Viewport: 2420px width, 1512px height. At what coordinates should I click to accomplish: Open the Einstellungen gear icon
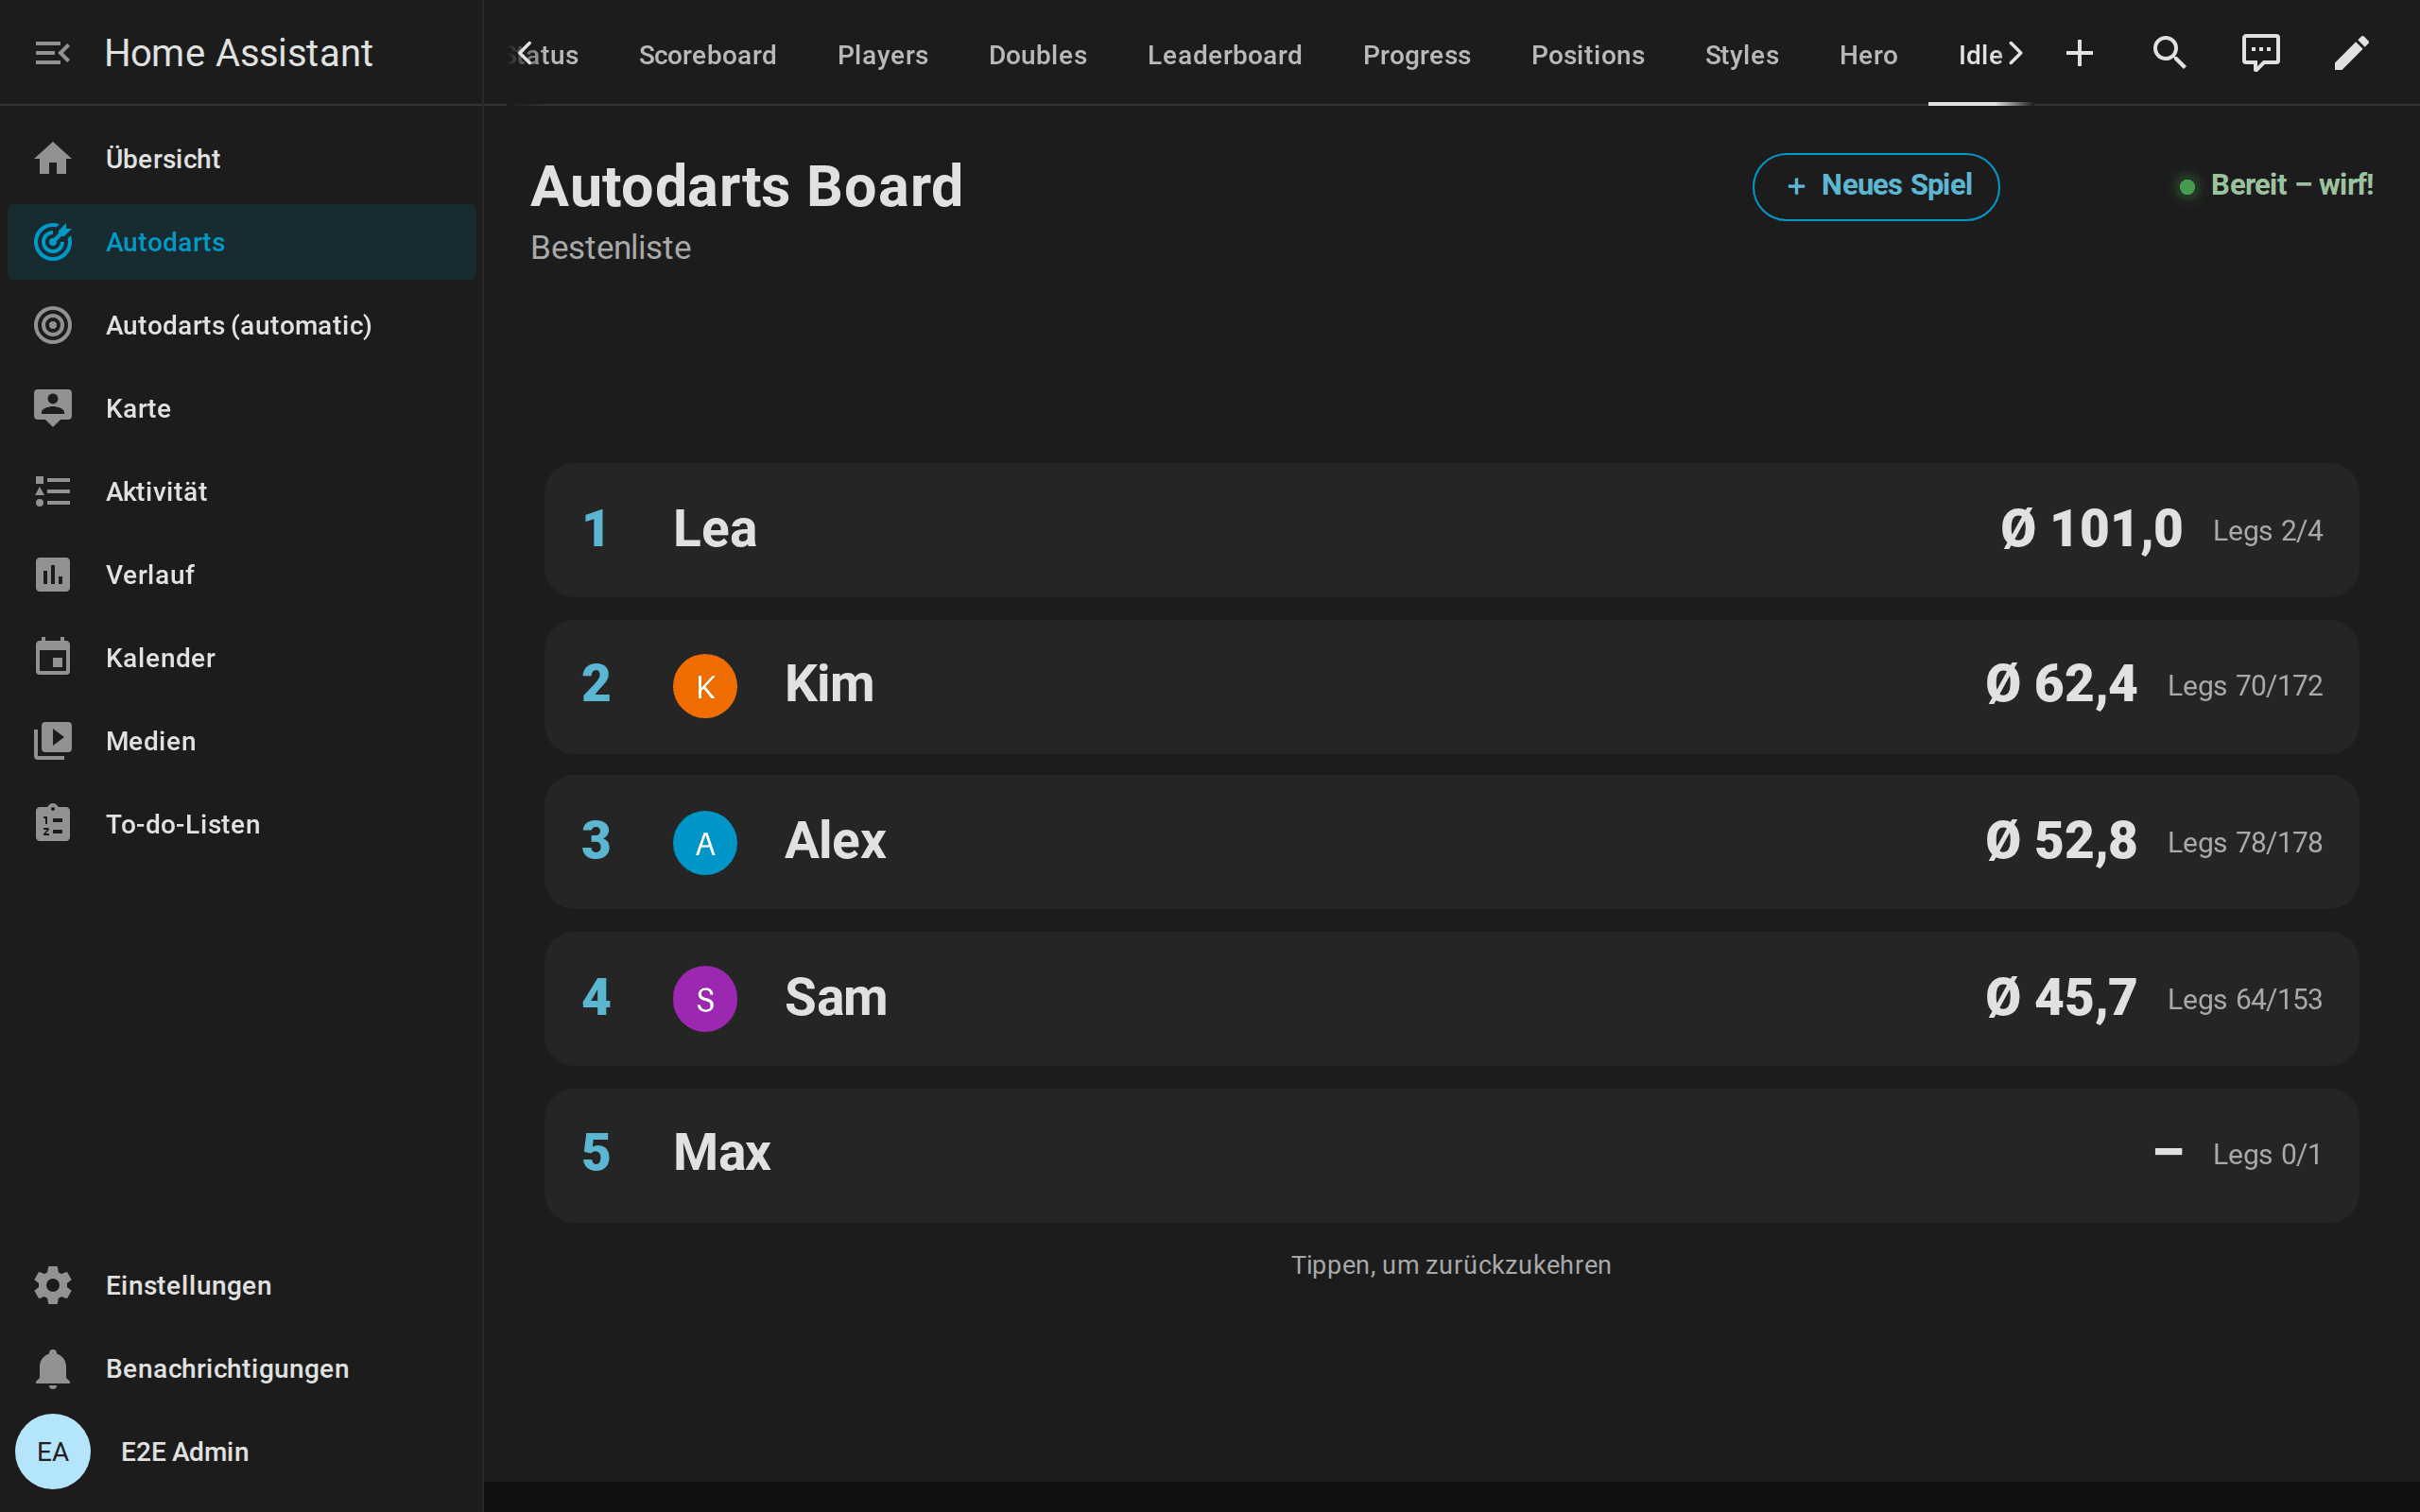52,1285
